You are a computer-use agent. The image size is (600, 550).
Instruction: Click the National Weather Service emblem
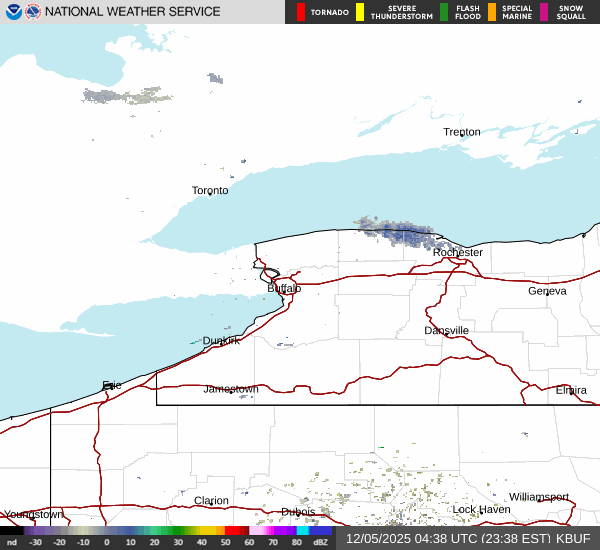33,12
